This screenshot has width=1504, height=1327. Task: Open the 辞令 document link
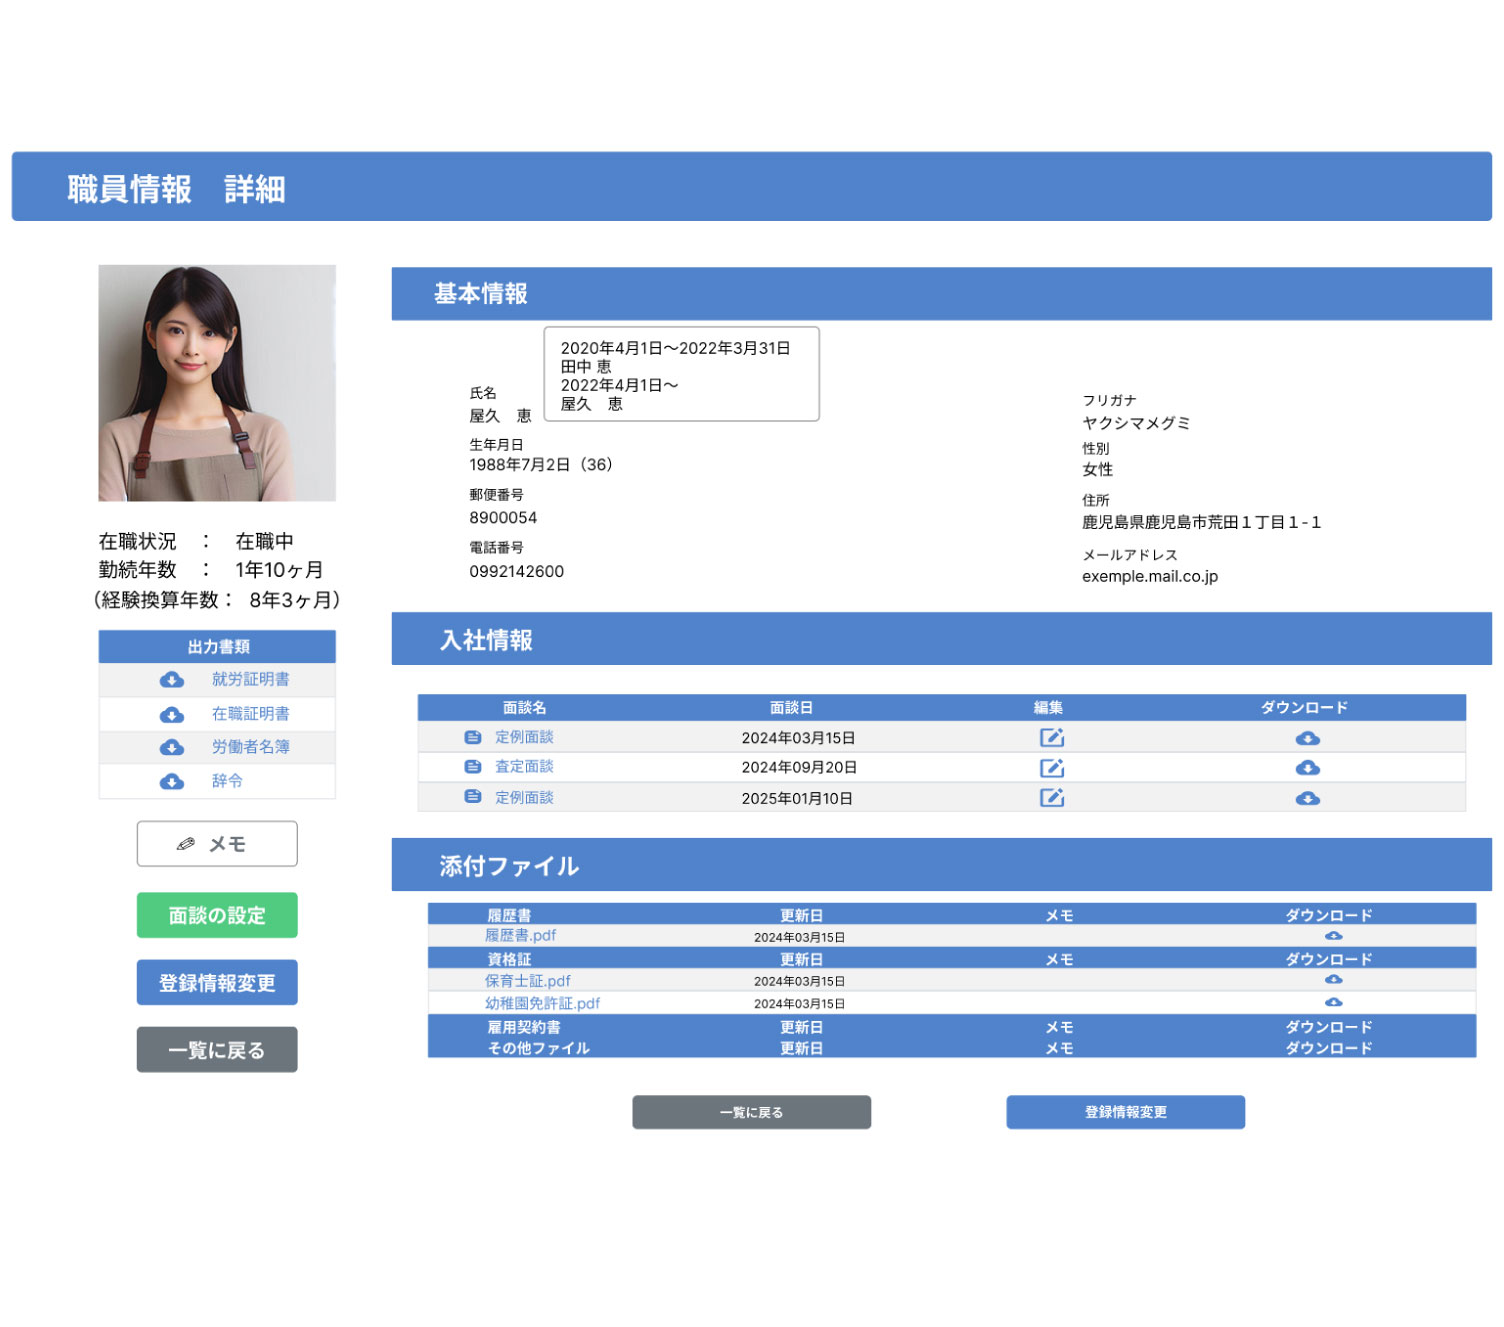pos(227,781)
